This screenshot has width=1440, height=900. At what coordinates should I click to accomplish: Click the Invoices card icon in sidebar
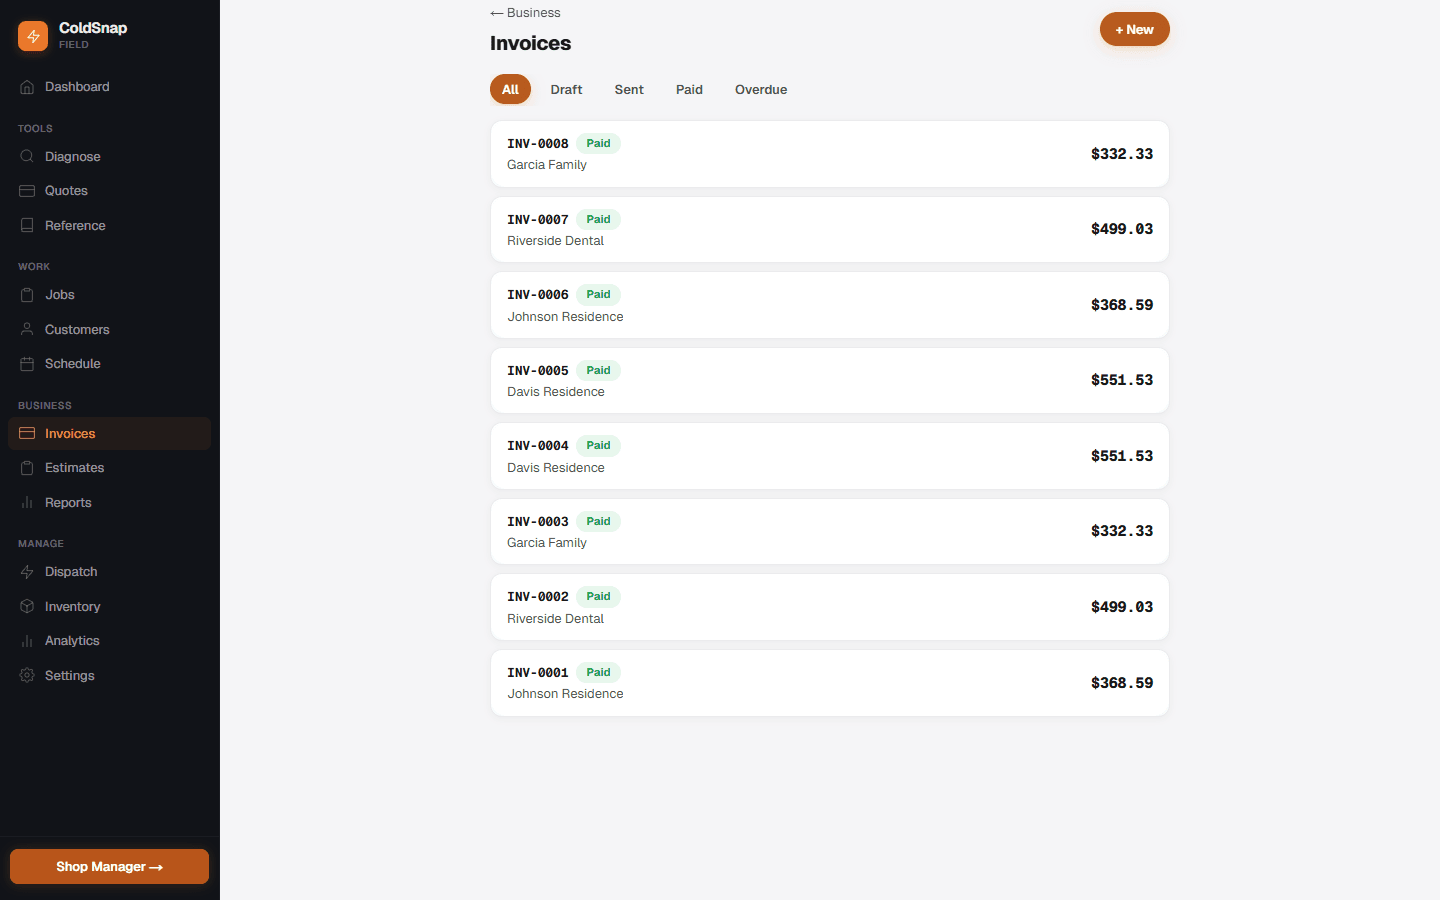(x=27, y=433)
